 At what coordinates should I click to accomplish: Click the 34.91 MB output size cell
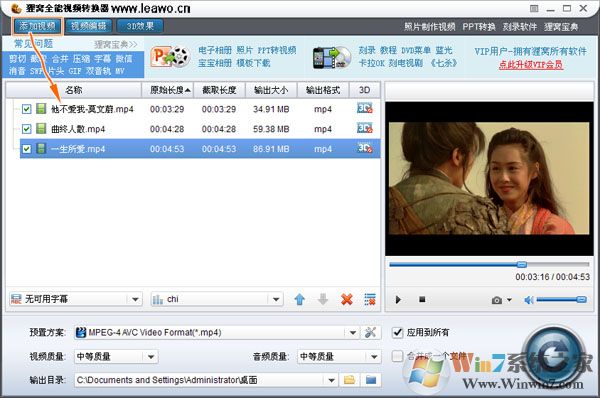pyautogui.click(x=271, y=109)
